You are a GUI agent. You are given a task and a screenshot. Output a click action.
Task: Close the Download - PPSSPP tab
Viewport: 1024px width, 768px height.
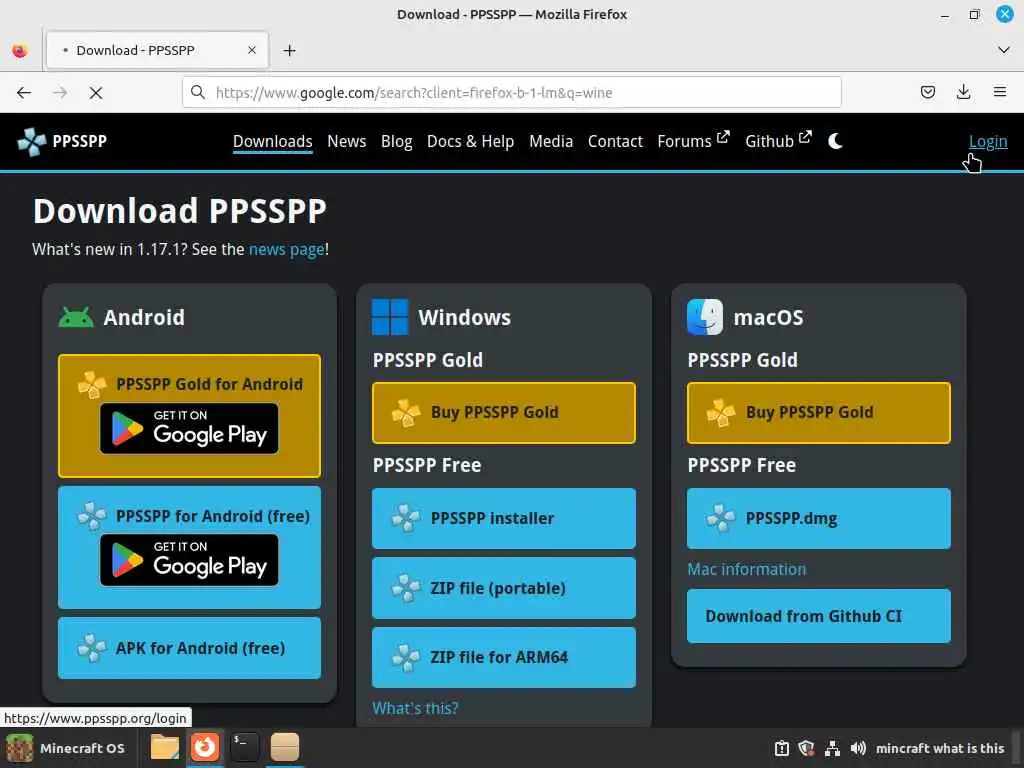pos(251,50)
